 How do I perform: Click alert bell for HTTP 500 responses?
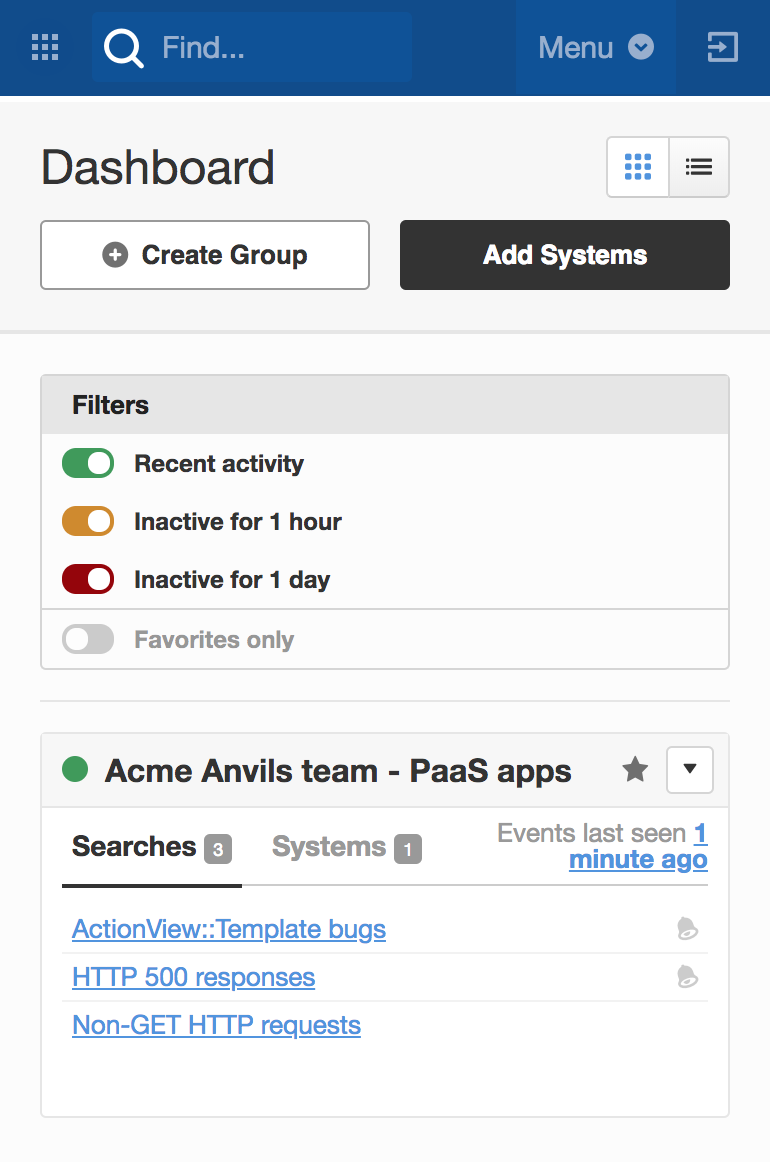[x=688, y=977]
